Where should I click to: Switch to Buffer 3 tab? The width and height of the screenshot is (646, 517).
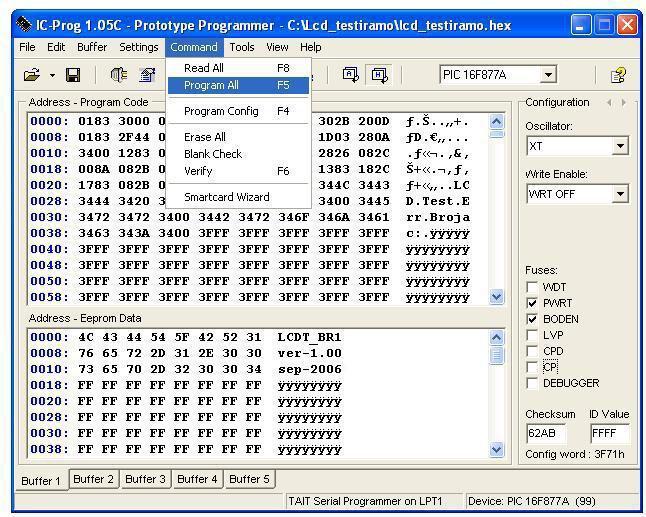tap(145, 479)
